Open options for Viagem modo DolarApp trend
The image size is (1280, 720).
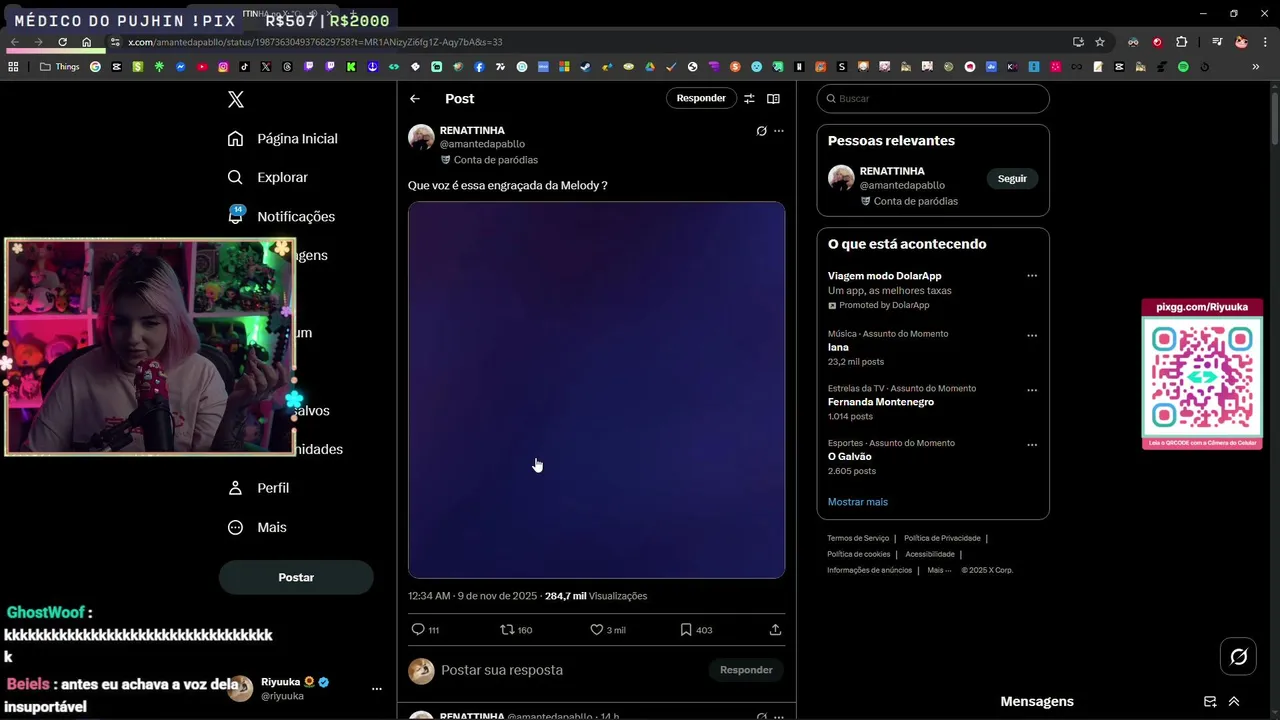(x=1032, y=276)
